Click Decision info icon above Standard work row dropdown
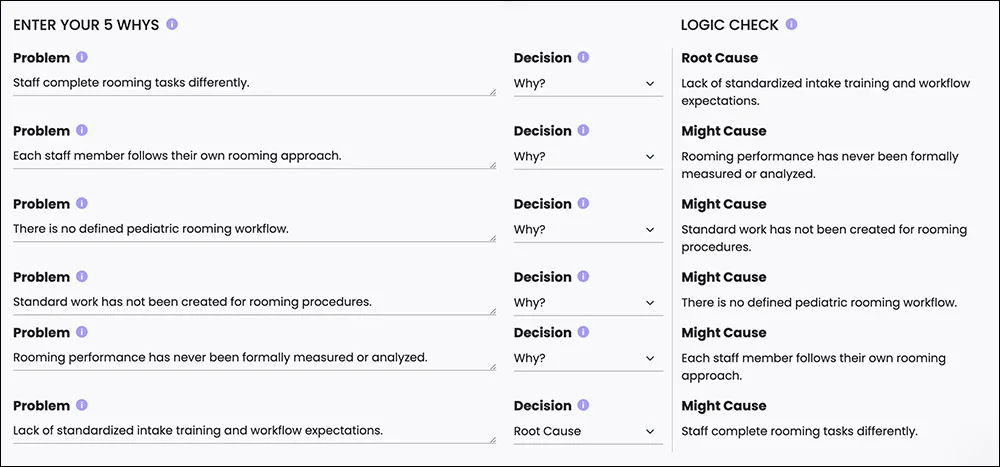The image size is (1000, 467). coord(583,276)
